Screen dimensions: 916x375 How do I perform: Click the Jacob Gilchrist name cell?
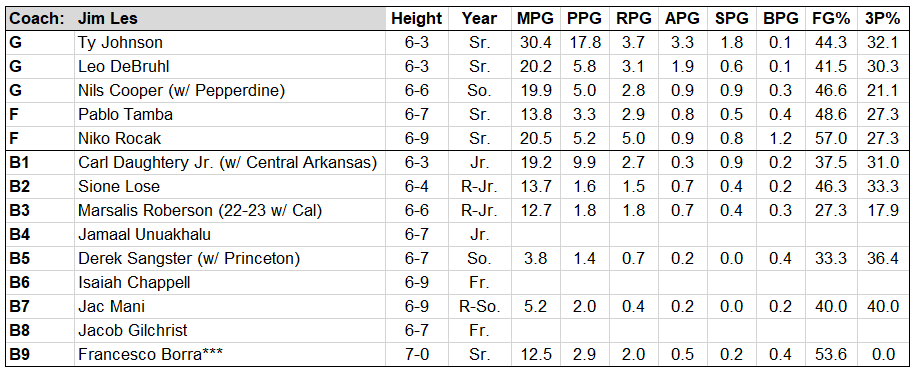pyautogui.click(x=230, y=331)
